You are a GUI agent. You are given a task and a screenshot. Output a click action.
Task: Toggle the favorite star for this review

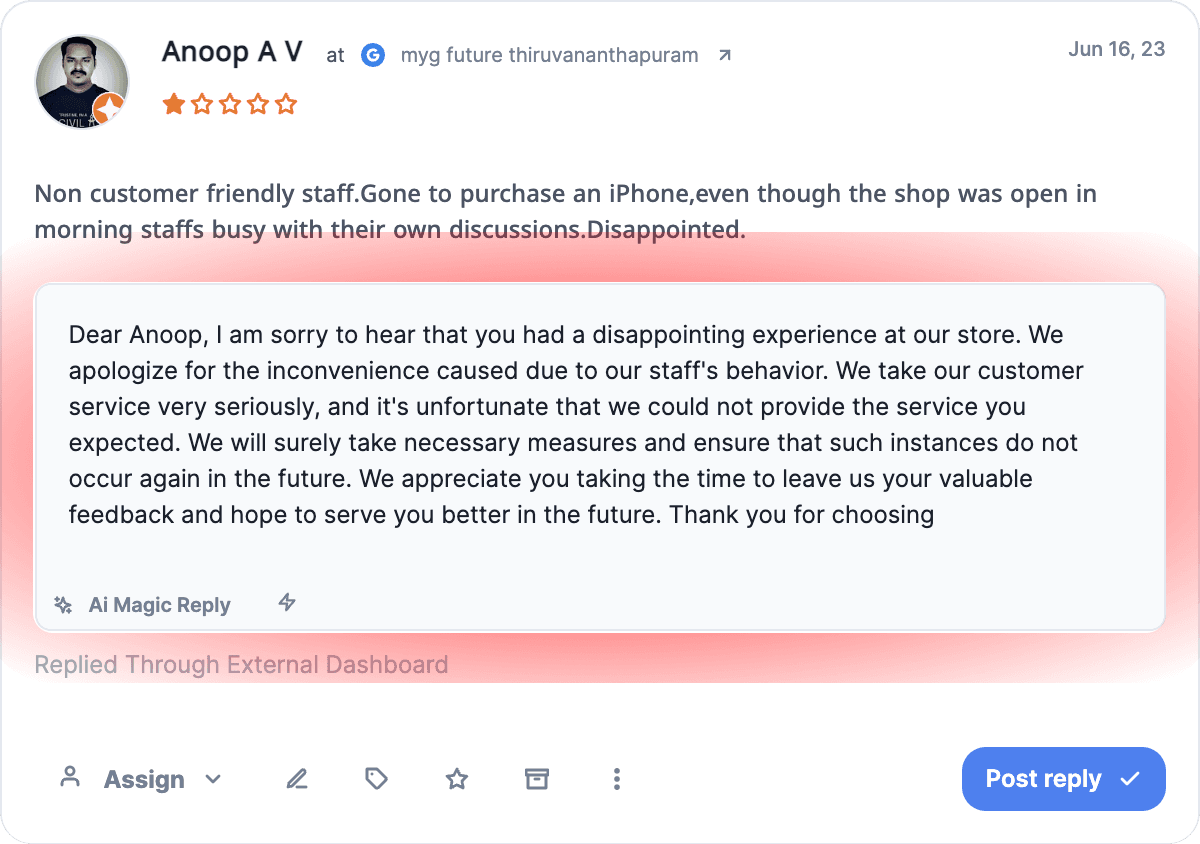(x=456, y=778)
